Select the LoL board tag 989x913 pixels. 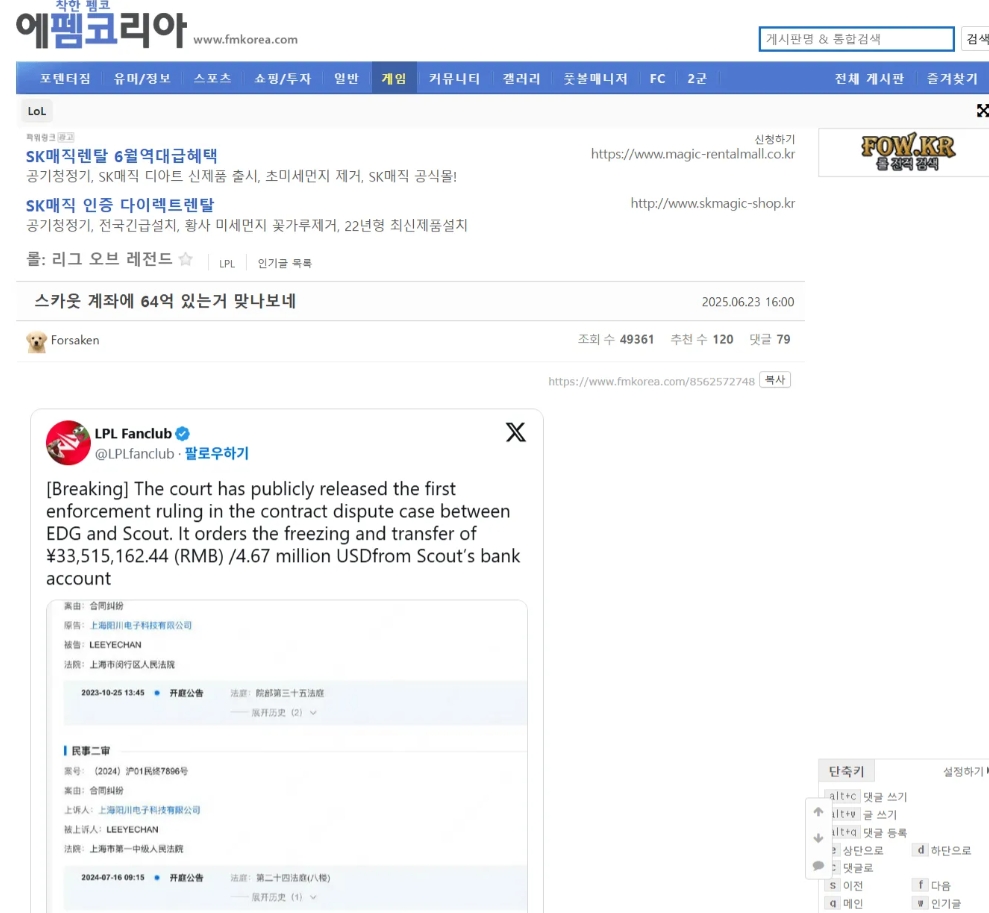pyautogui.click(x=36, y=111)
